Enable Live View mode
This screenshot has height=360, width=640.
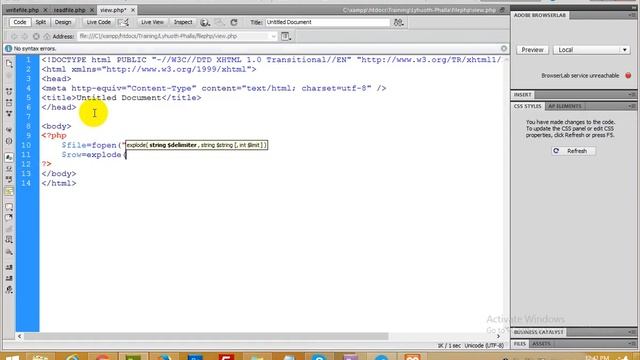tap(152, 22)
